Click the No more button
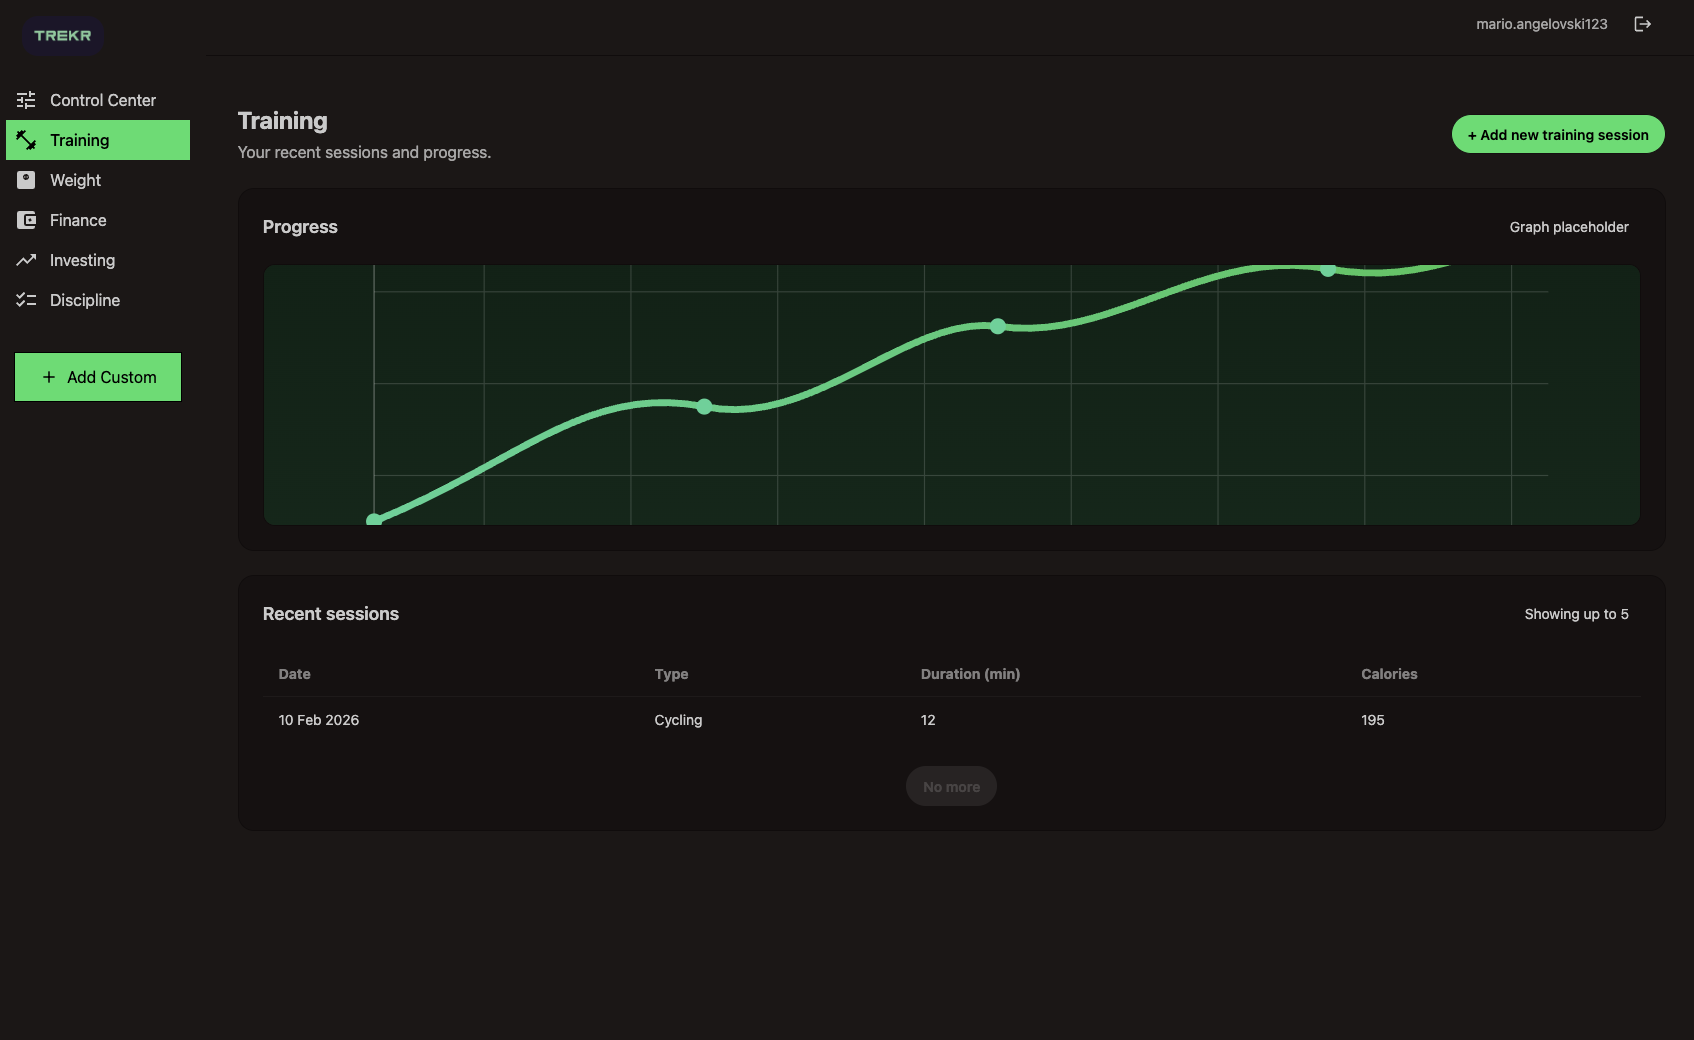 click(x=951, y=787)
